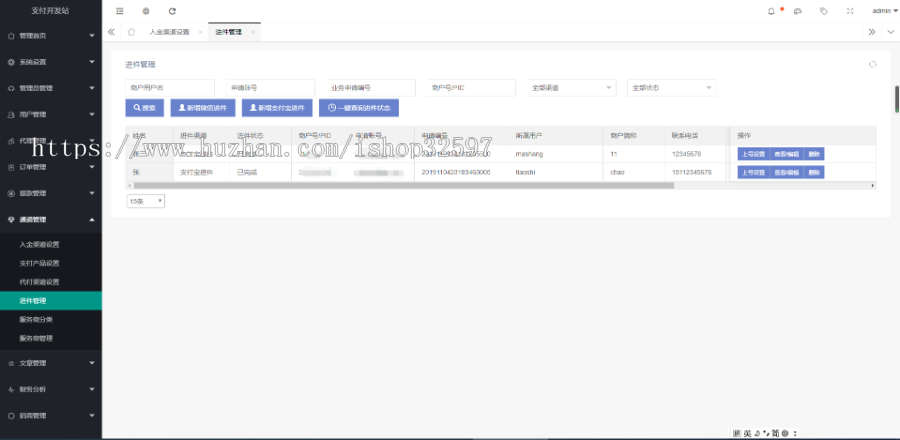Click the panel reload icon at card corner
This screenshot has height=440, width=900.
[x=872, y=64]
